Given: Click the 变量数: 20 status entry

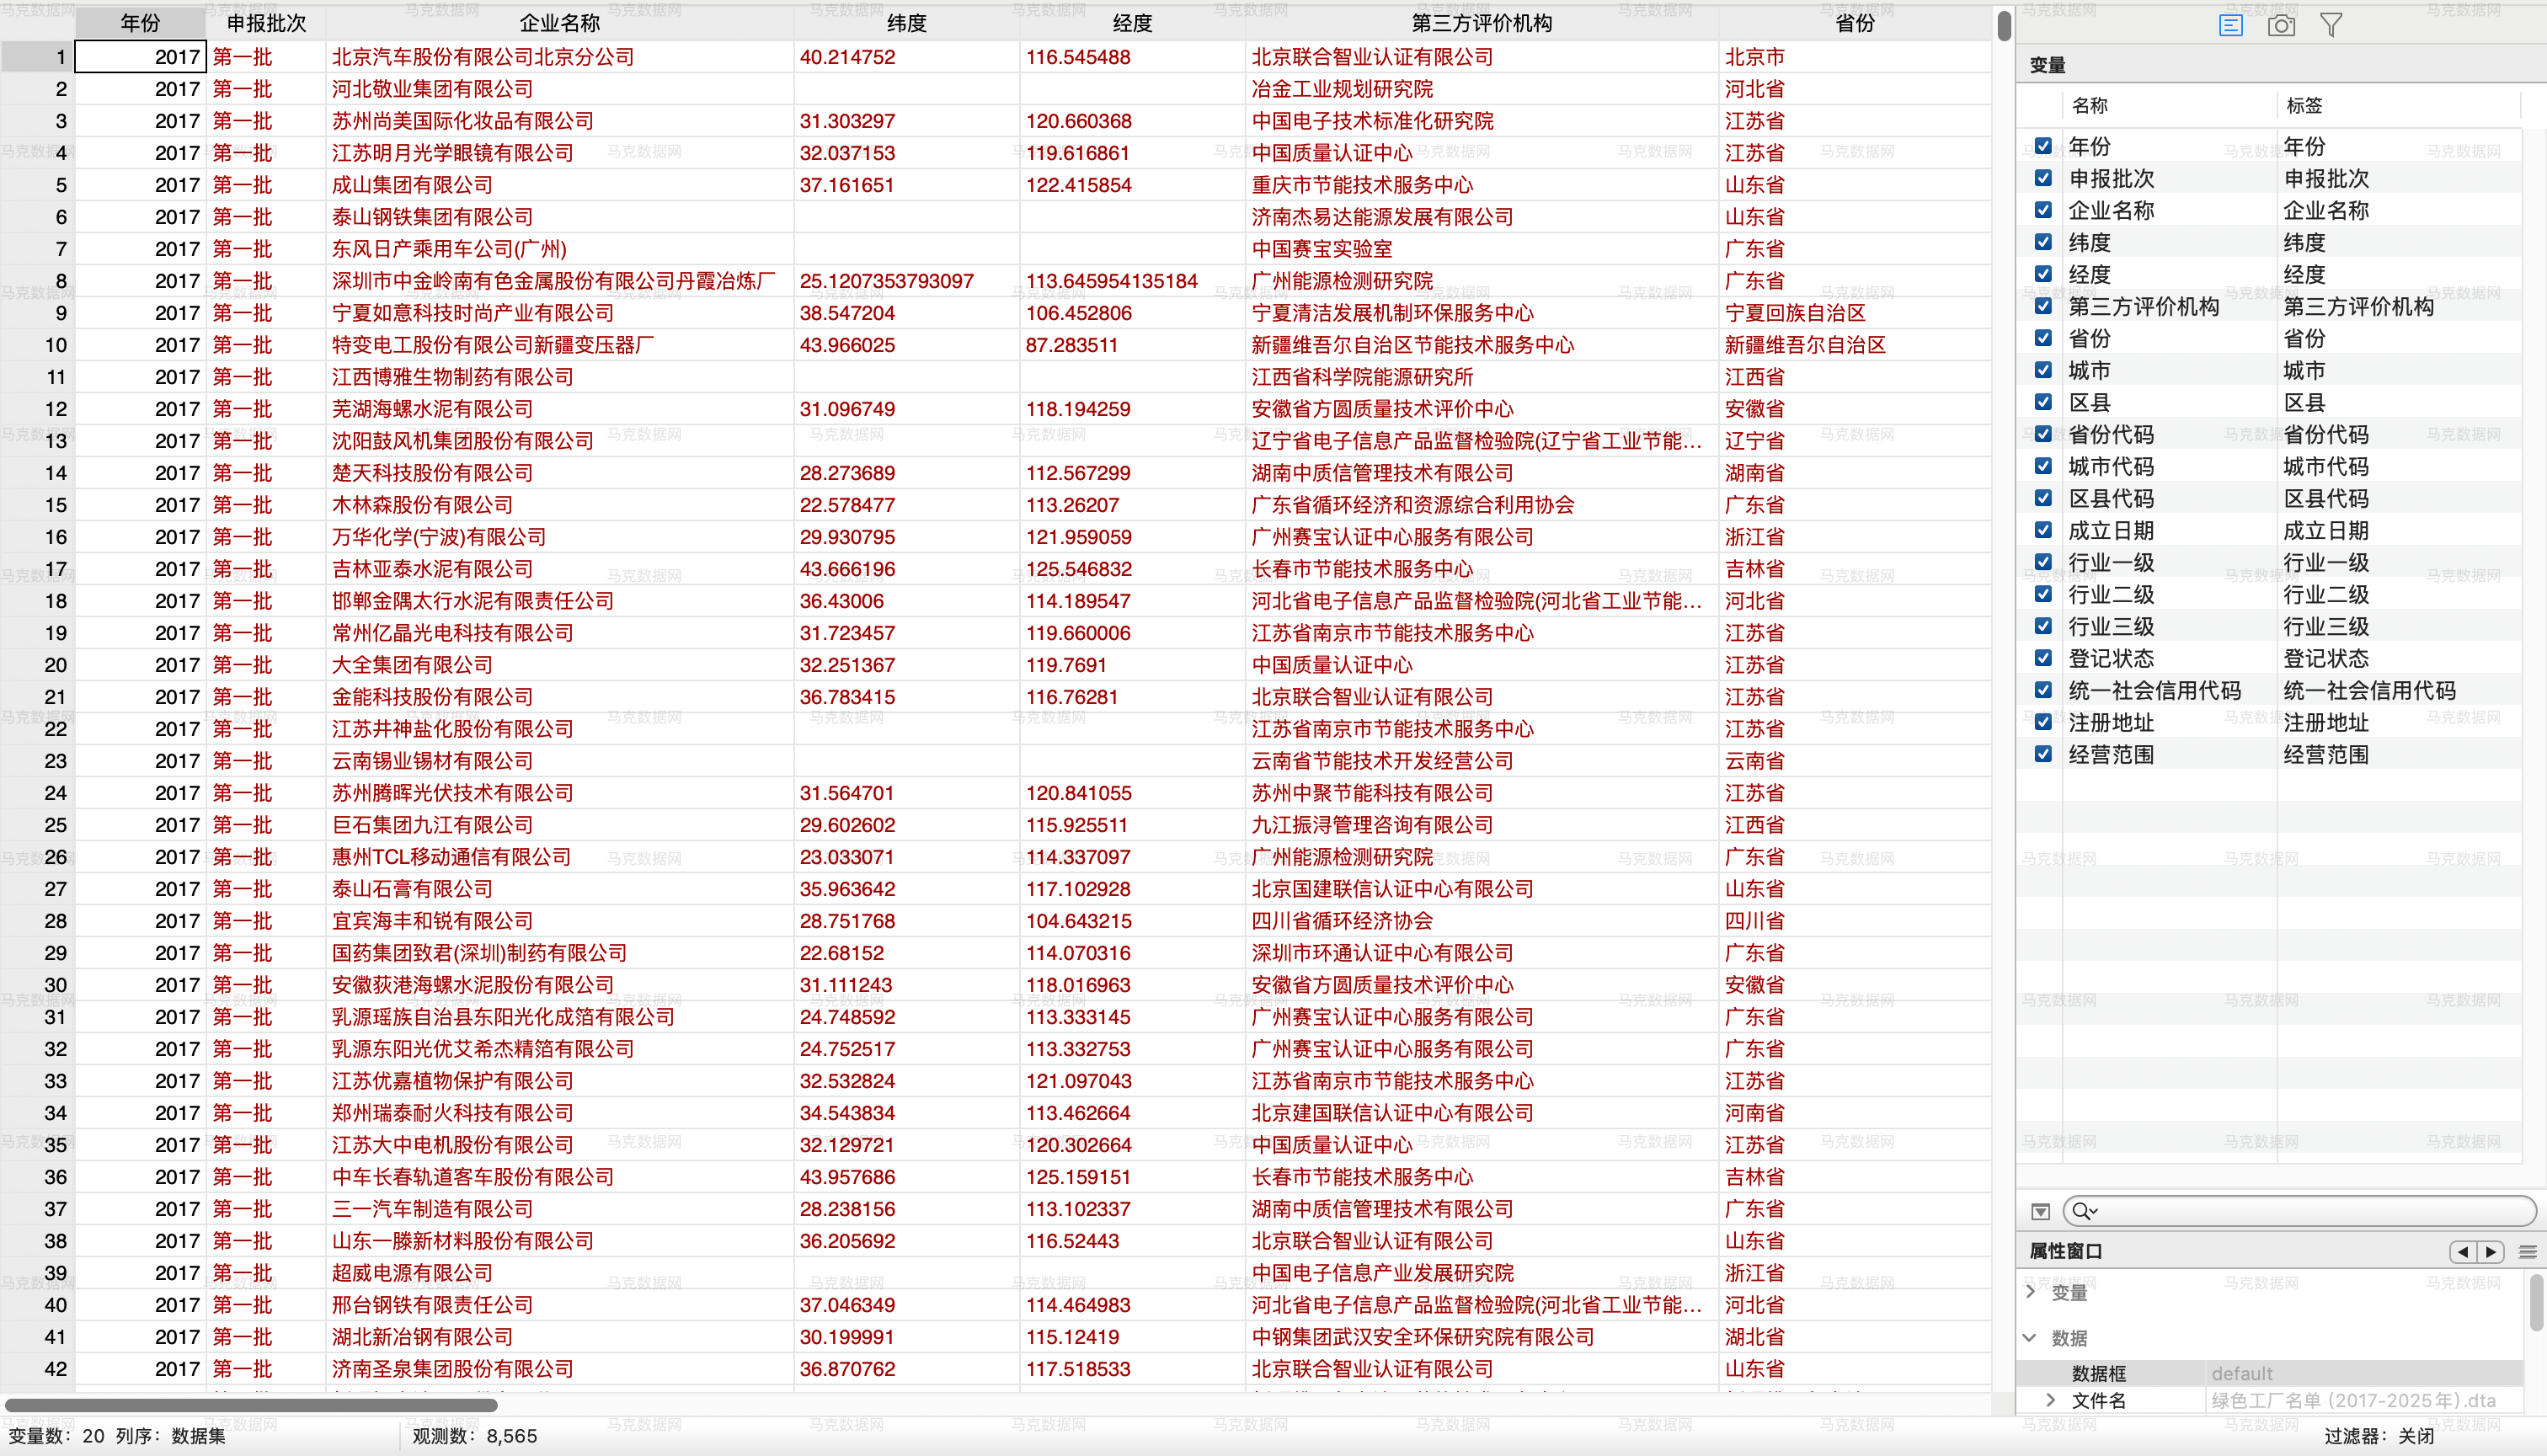Looking at the screenshot, I should [x=56, y=1436].
